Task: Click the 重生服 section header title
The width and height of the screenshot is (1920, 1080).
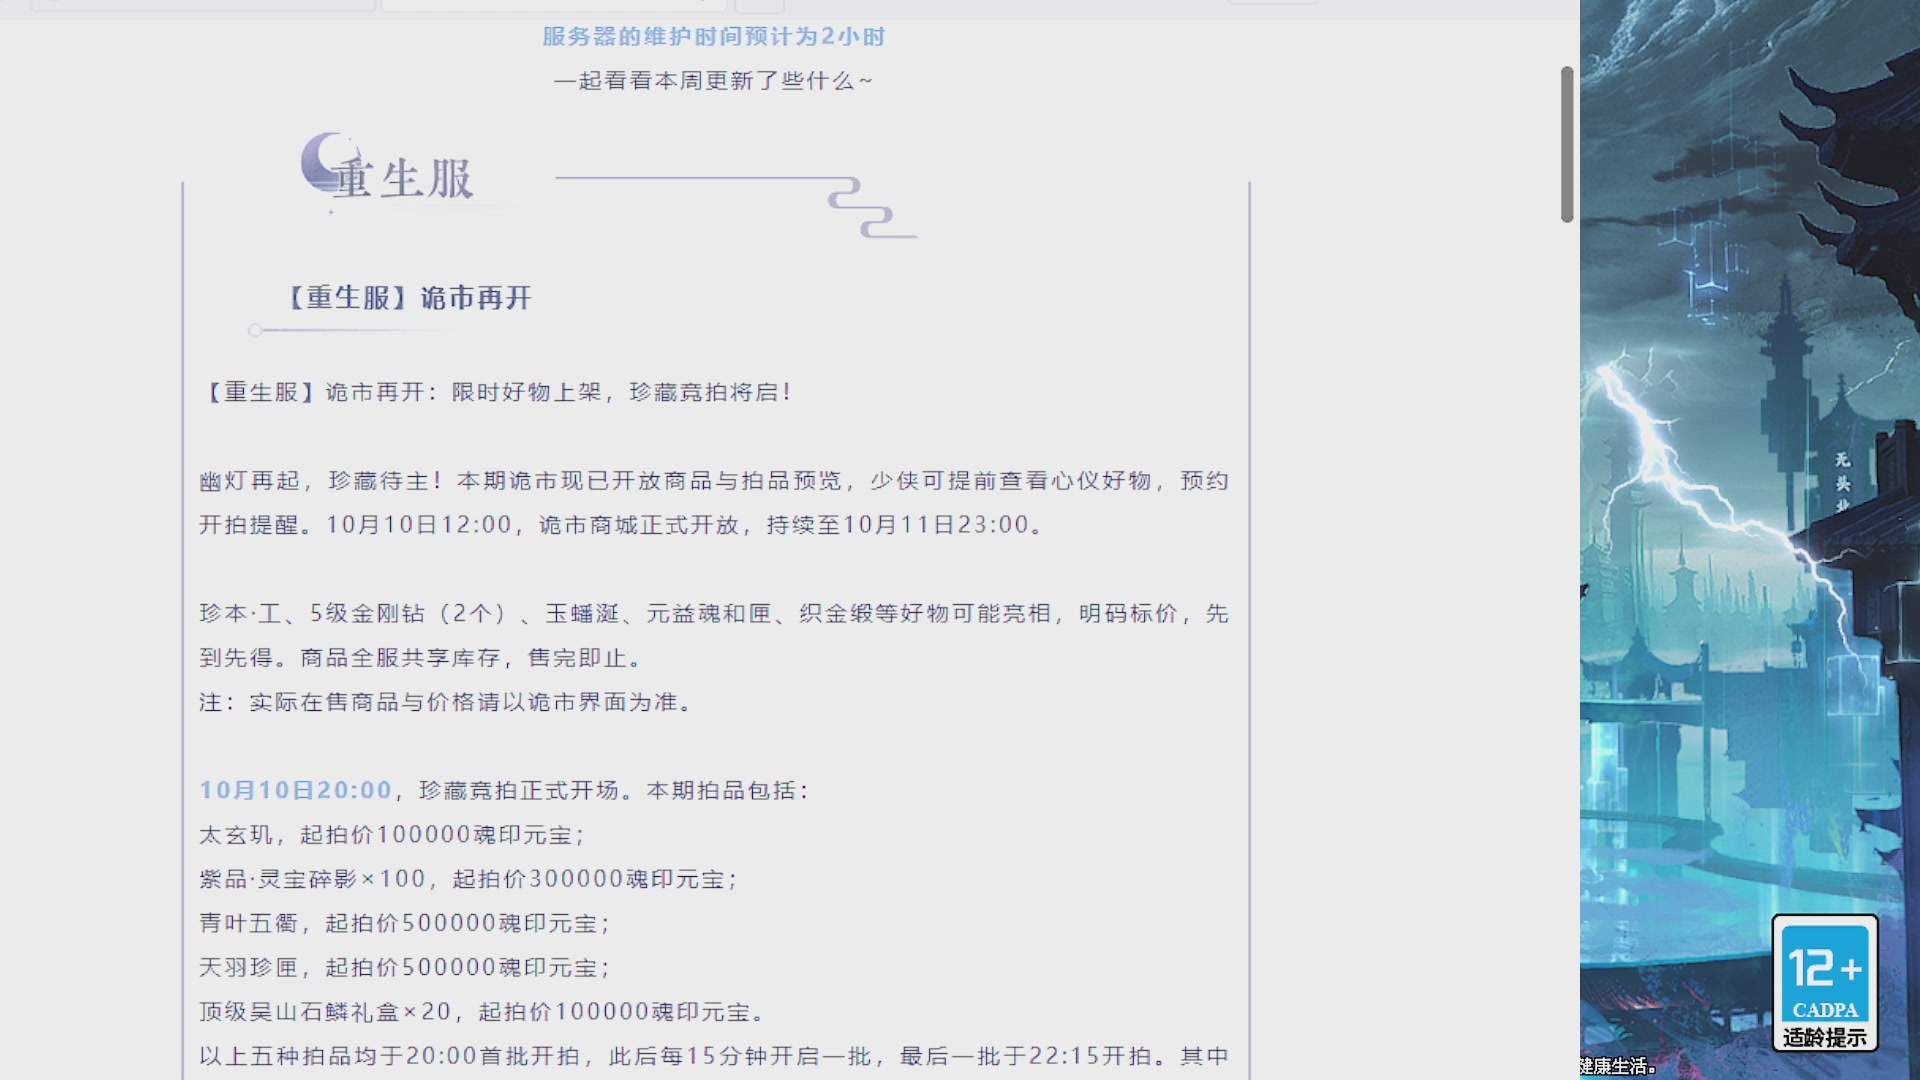Action: pos(403,179)
